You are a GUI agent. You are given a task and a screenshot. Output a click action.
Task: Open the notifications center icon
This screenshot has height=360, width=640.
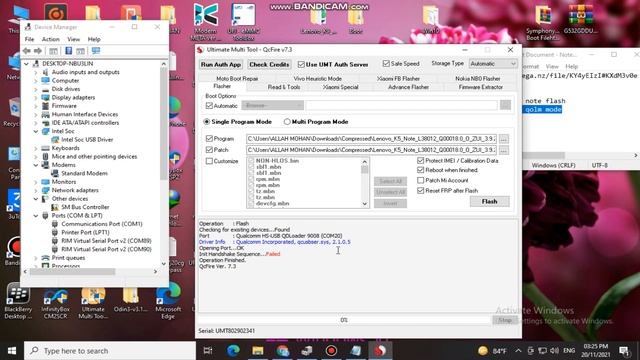(x=624, y=351)
